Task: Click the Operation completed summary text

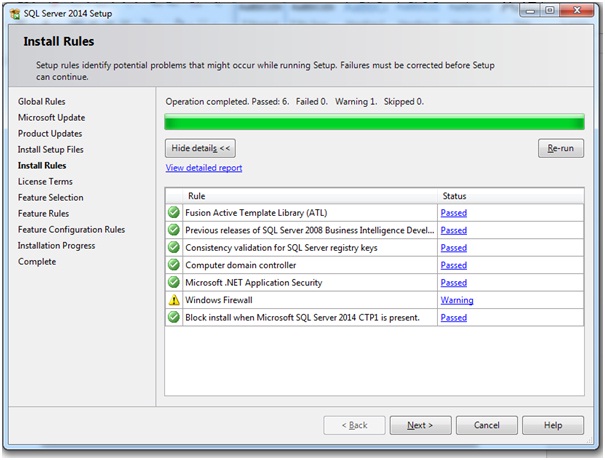Action: [295, 102]
